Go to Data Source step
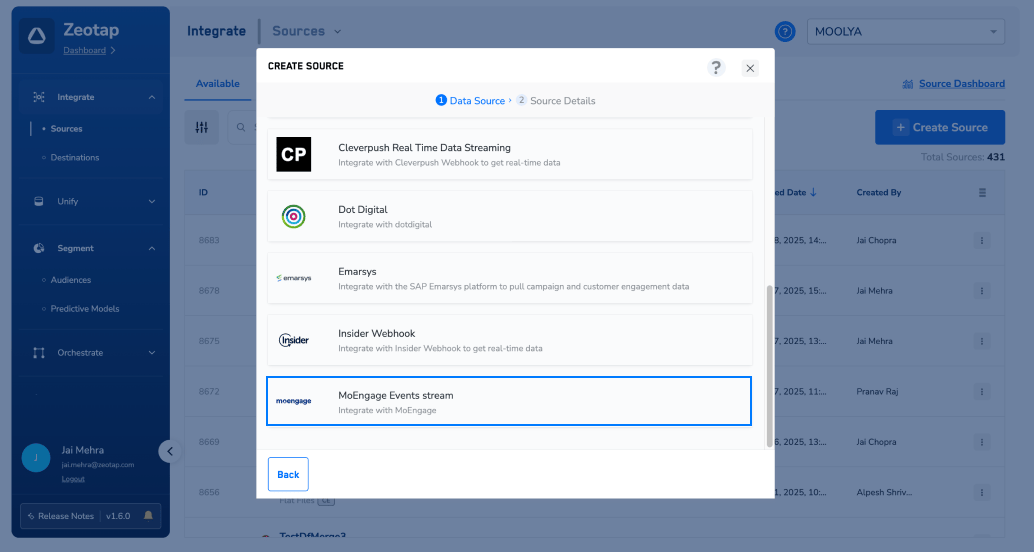Viewport: 1034px width, 552px height. click(x=470, y=100)
